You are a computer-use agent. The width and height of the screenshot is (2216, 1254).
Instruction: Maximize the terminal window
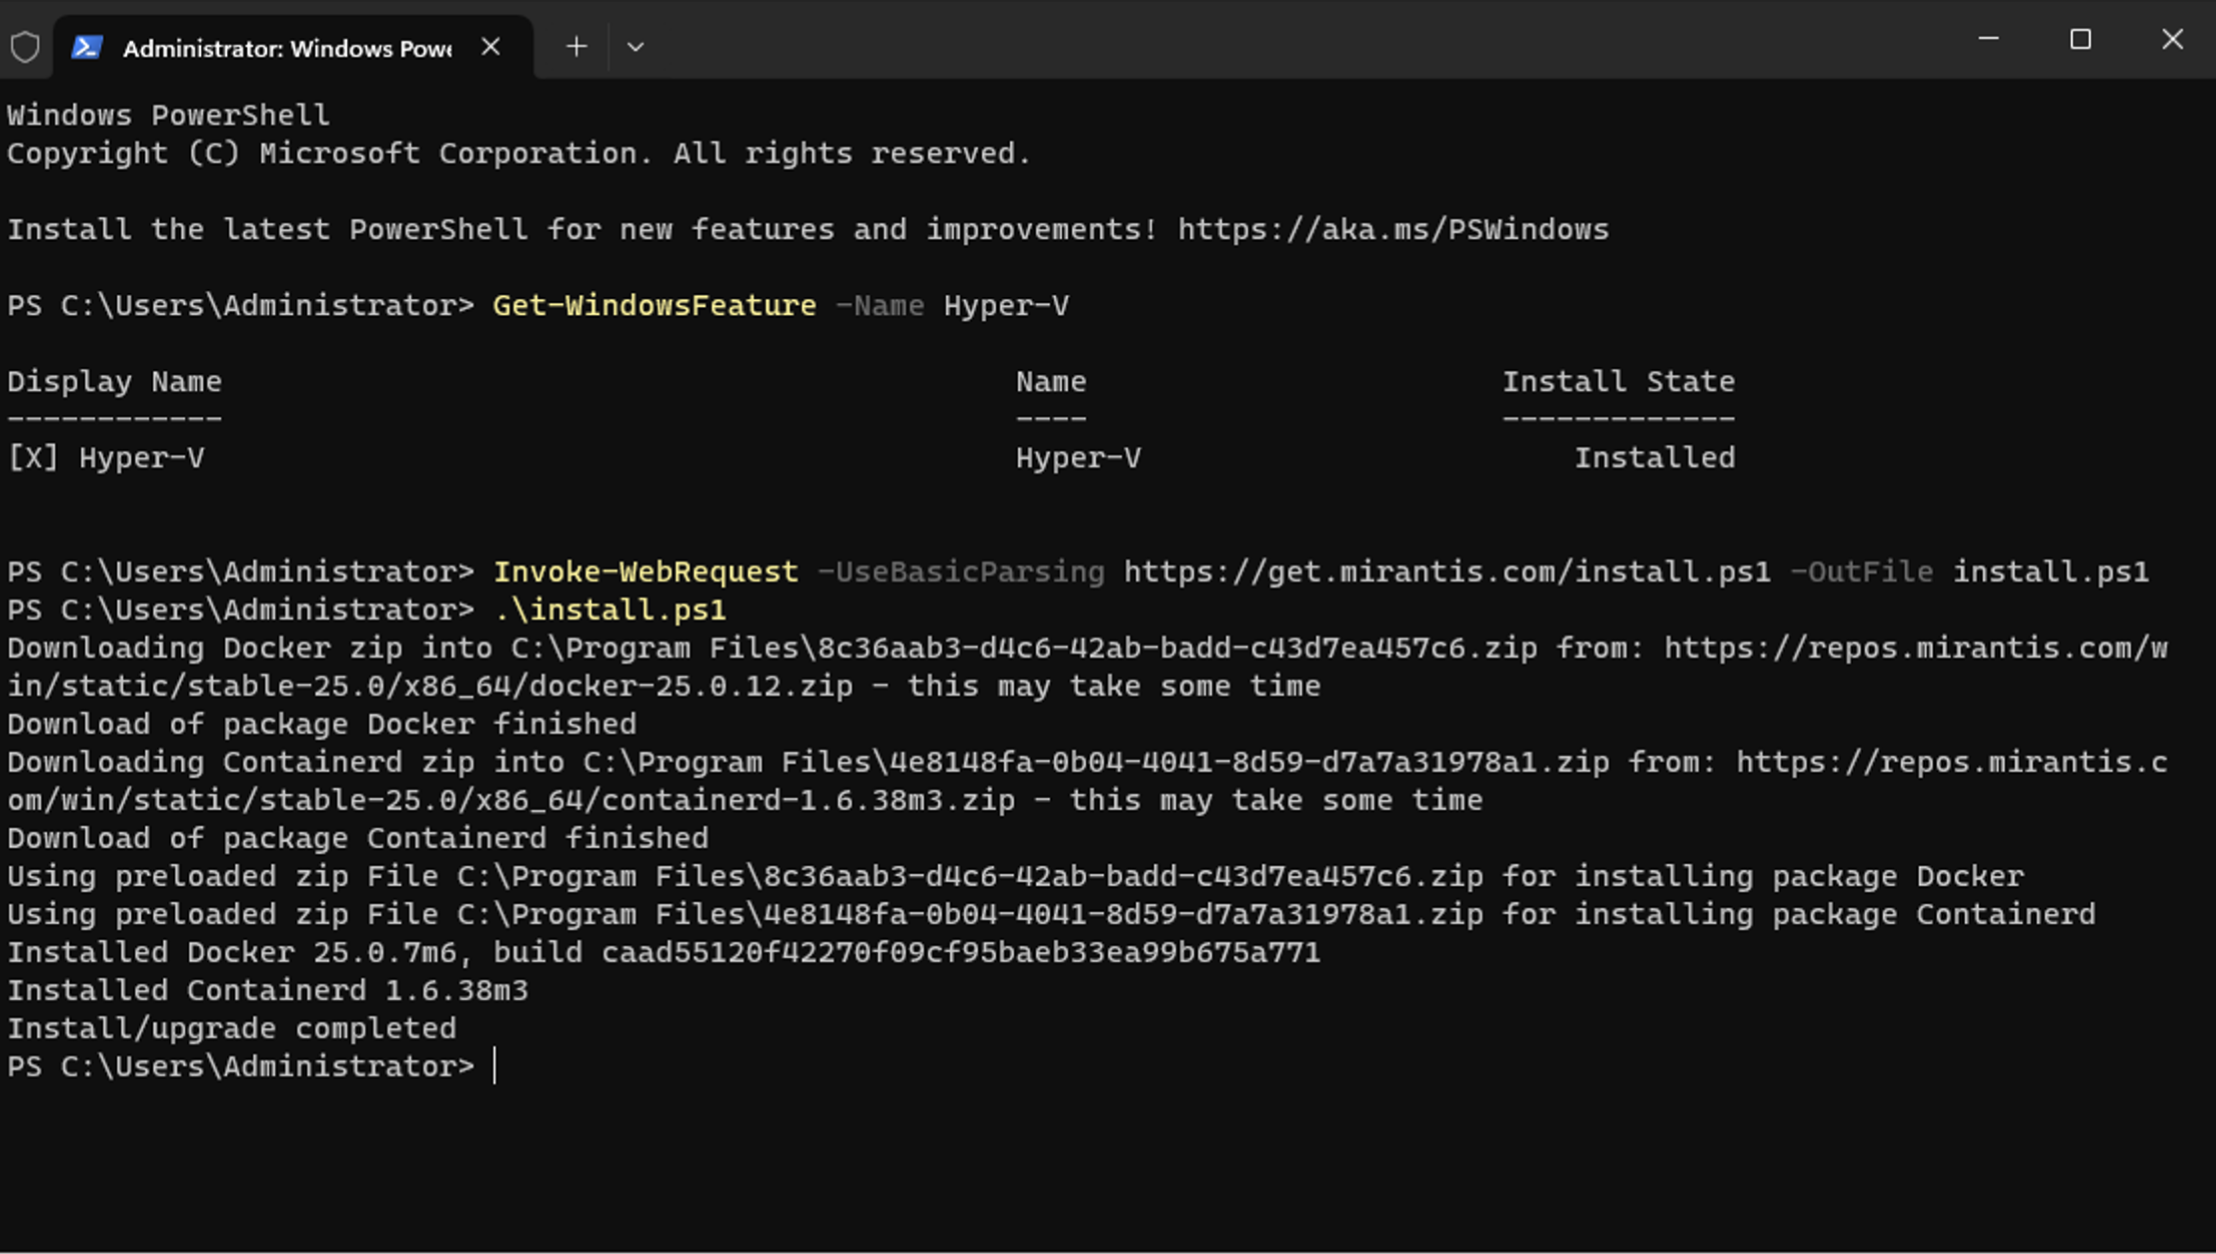[x=2080, y=39]
